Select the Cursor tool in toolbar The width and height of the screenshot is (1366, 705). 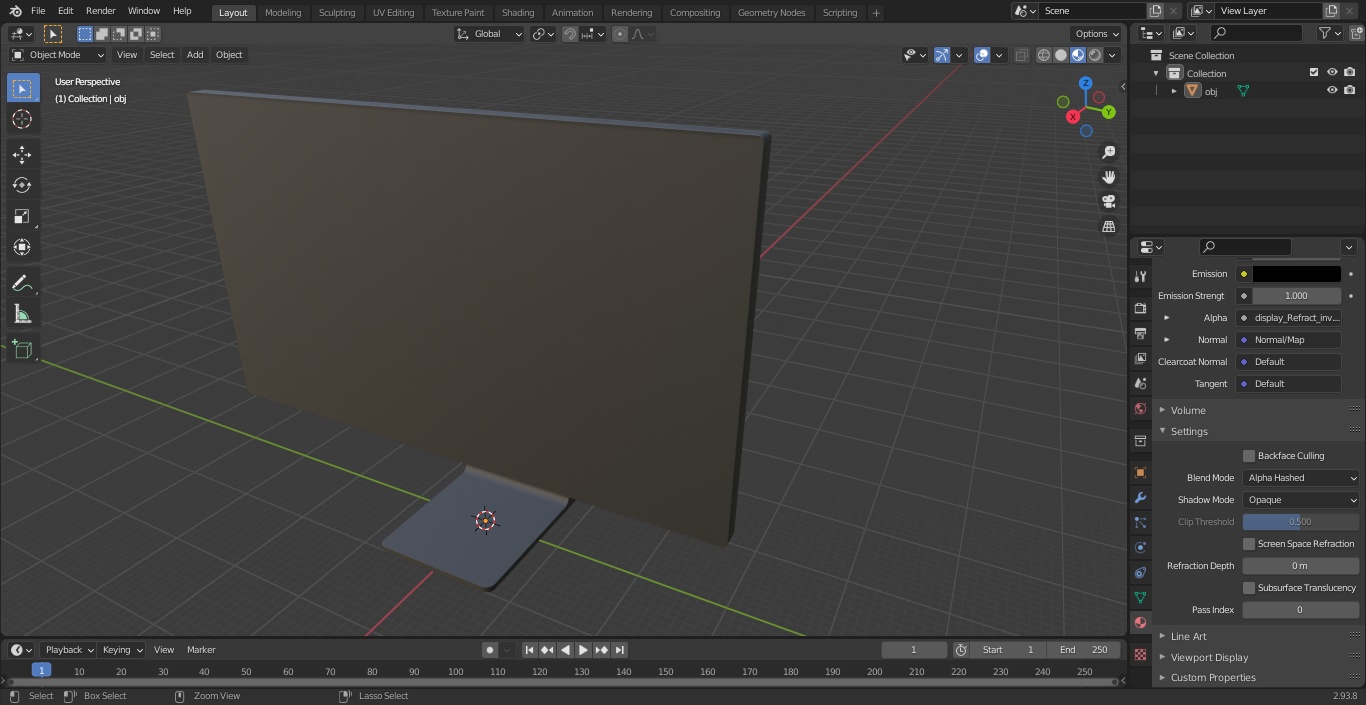click(22, 119)
